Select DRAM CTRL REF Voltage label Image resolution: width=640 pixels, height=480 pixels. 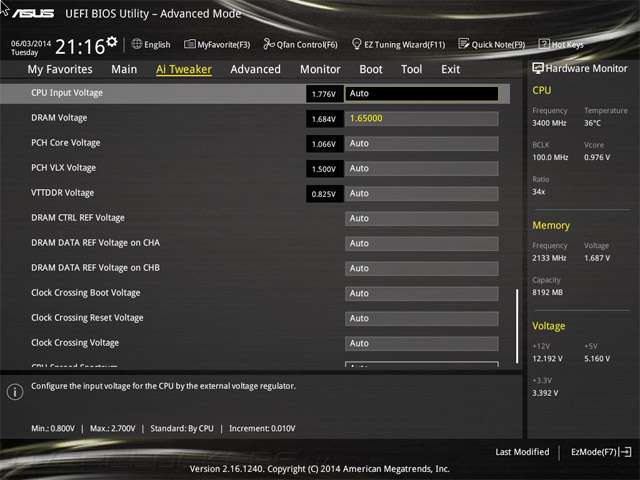coord(78,218)
